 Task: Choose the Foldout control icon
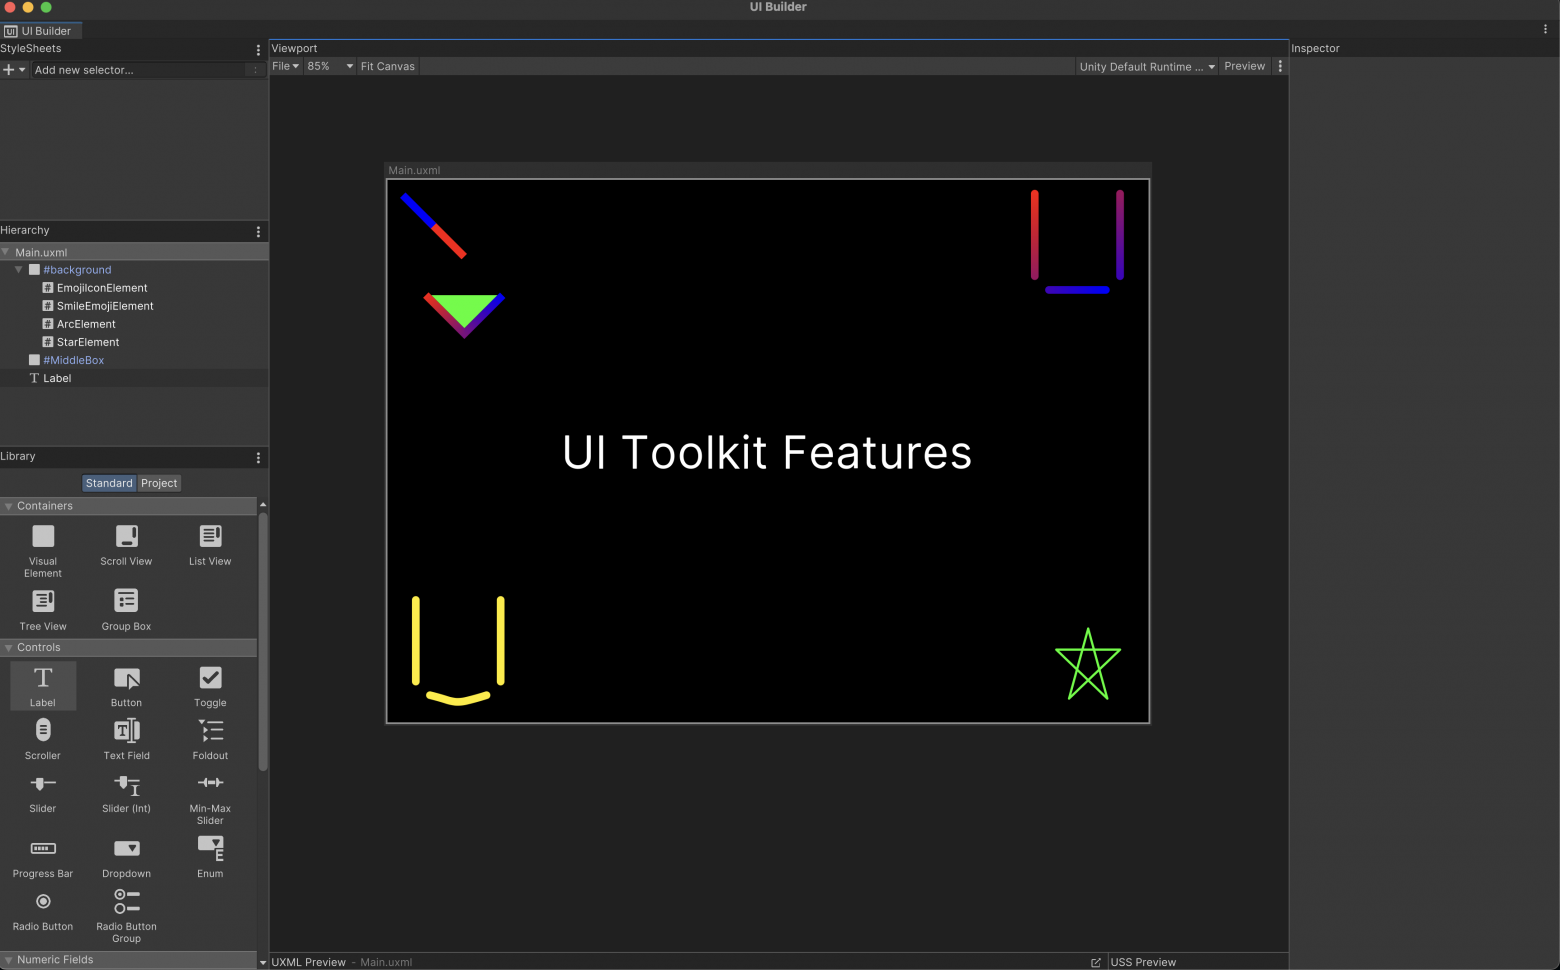211,731
